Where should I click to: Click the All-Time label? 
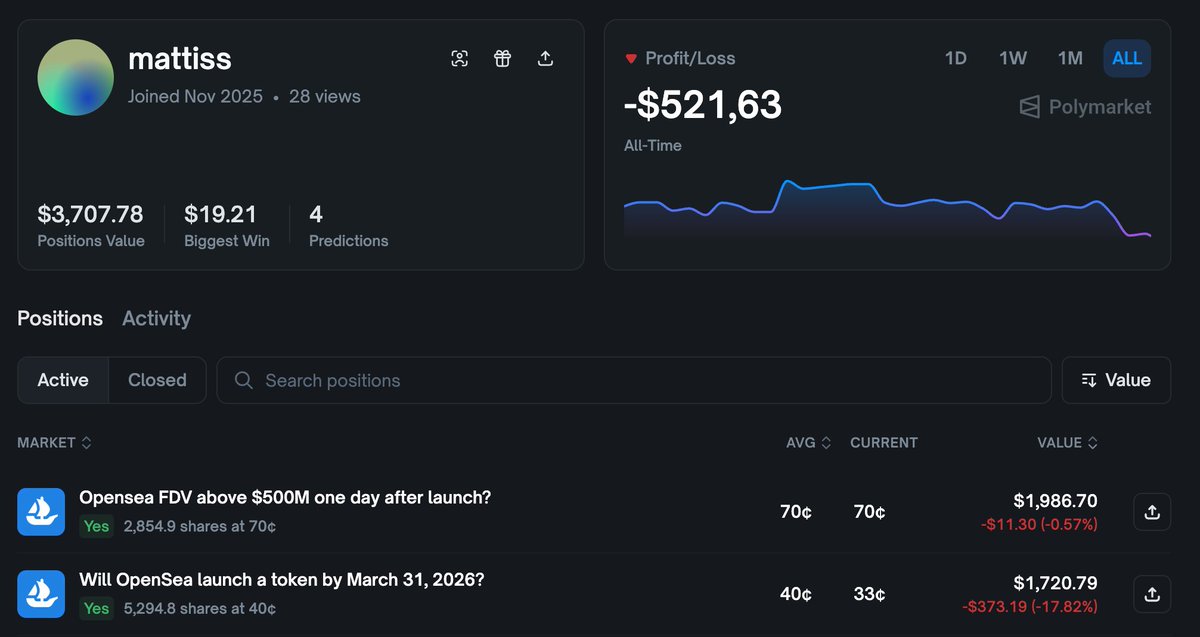pyautogui.click(x=653, y=145)
